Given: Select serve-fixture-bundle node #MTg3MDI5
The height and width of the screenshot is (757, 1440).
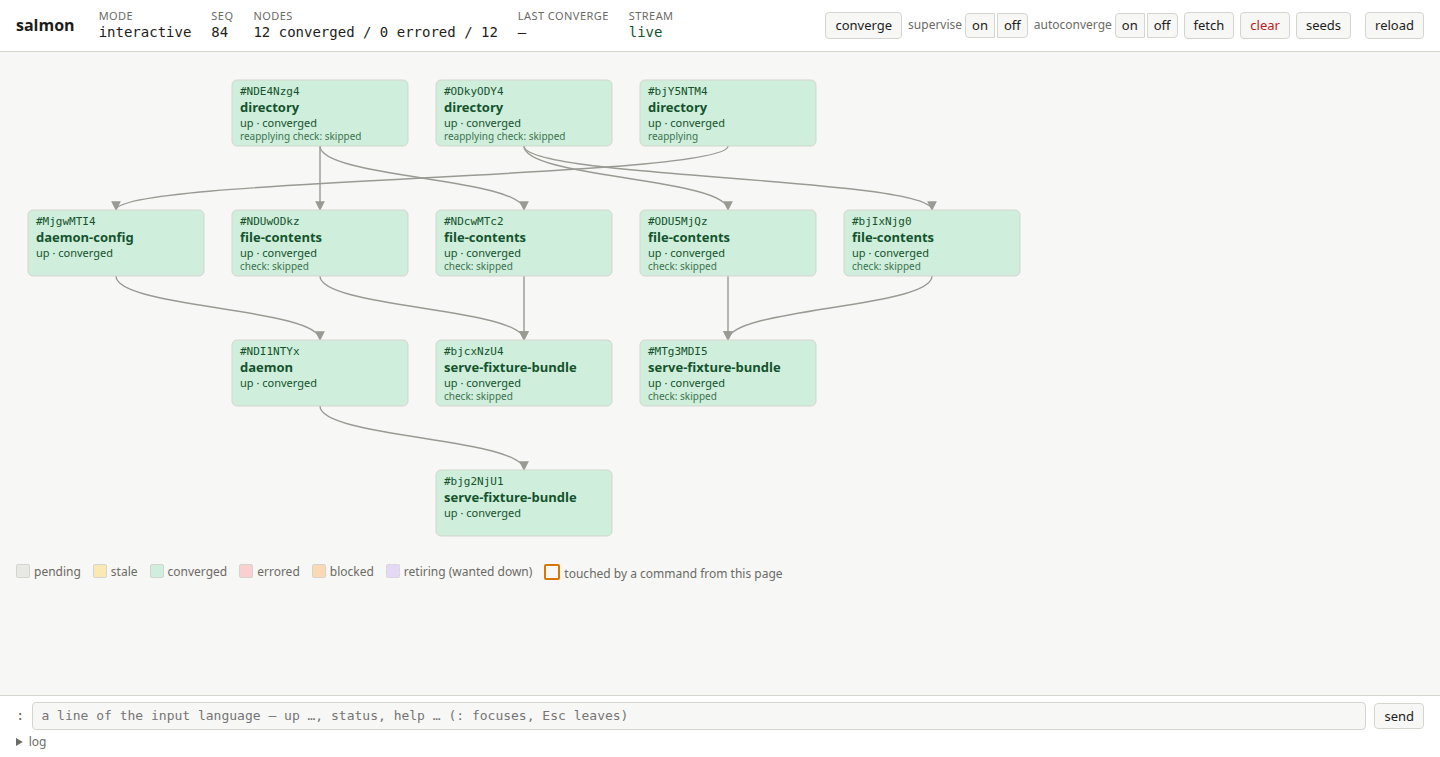Looking at the screenshot, I should pos(728,373).
